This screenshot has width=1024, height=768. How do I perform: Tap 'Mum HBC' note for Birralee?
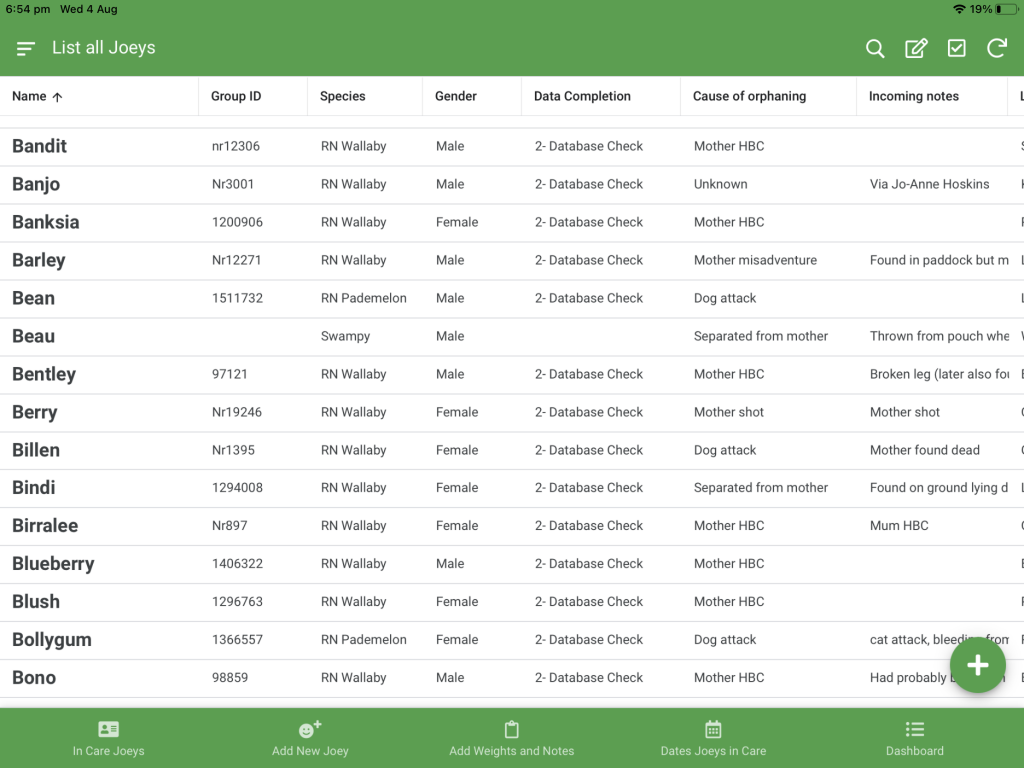(x=899, y=526)
